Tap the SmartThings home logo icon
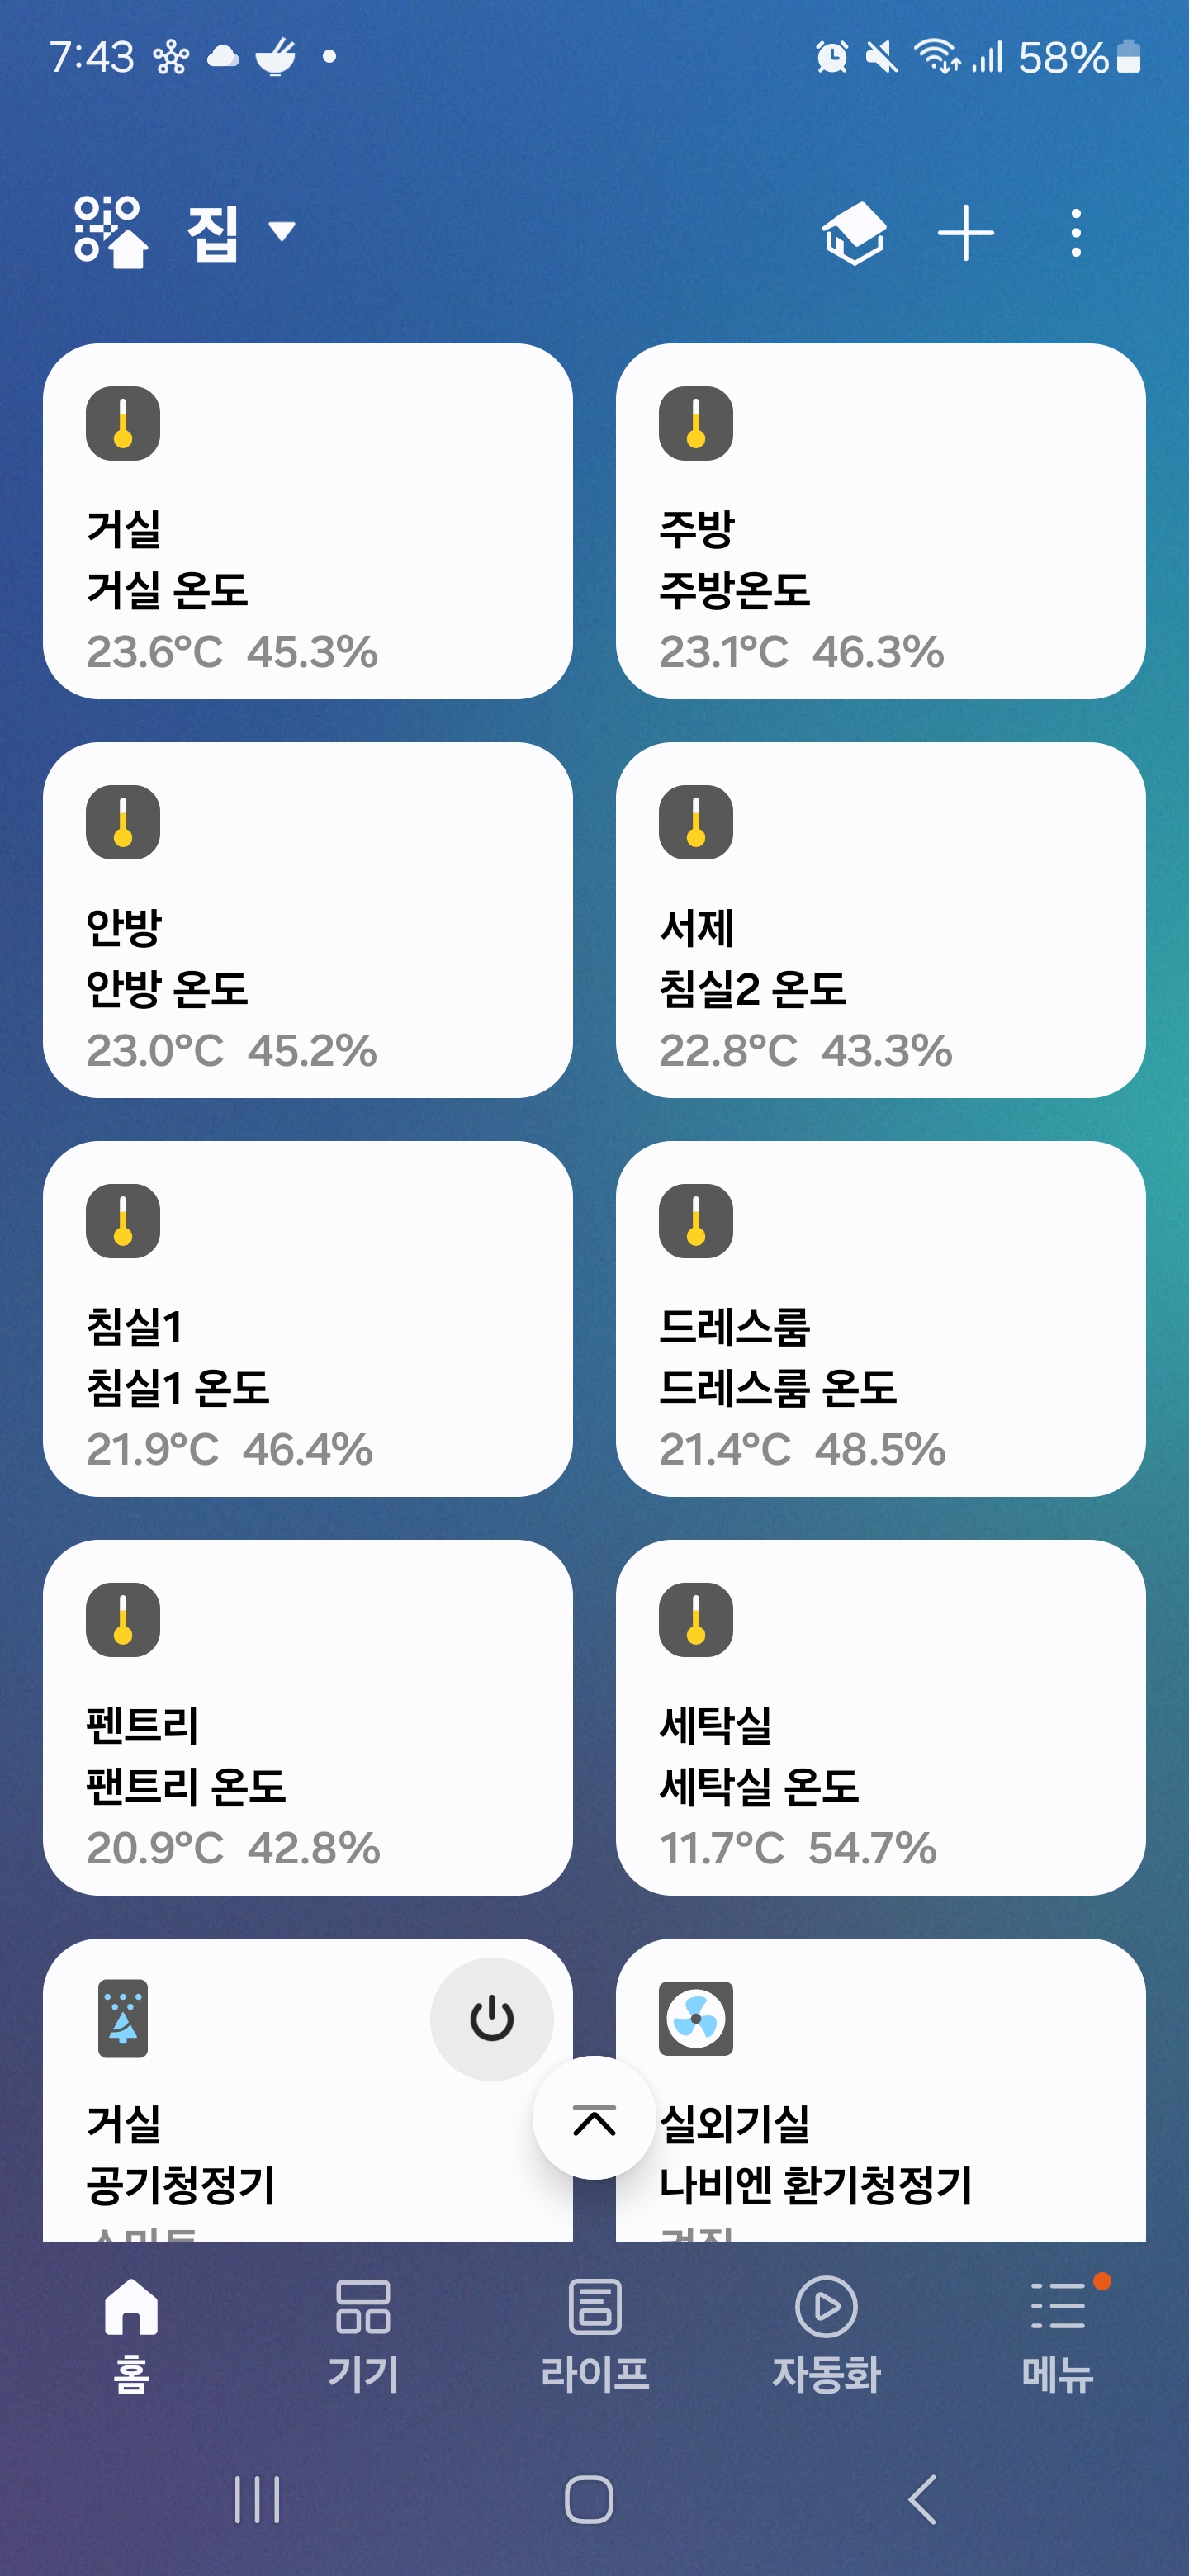This screenshot has width=1189, height=2576. point(110,232)
